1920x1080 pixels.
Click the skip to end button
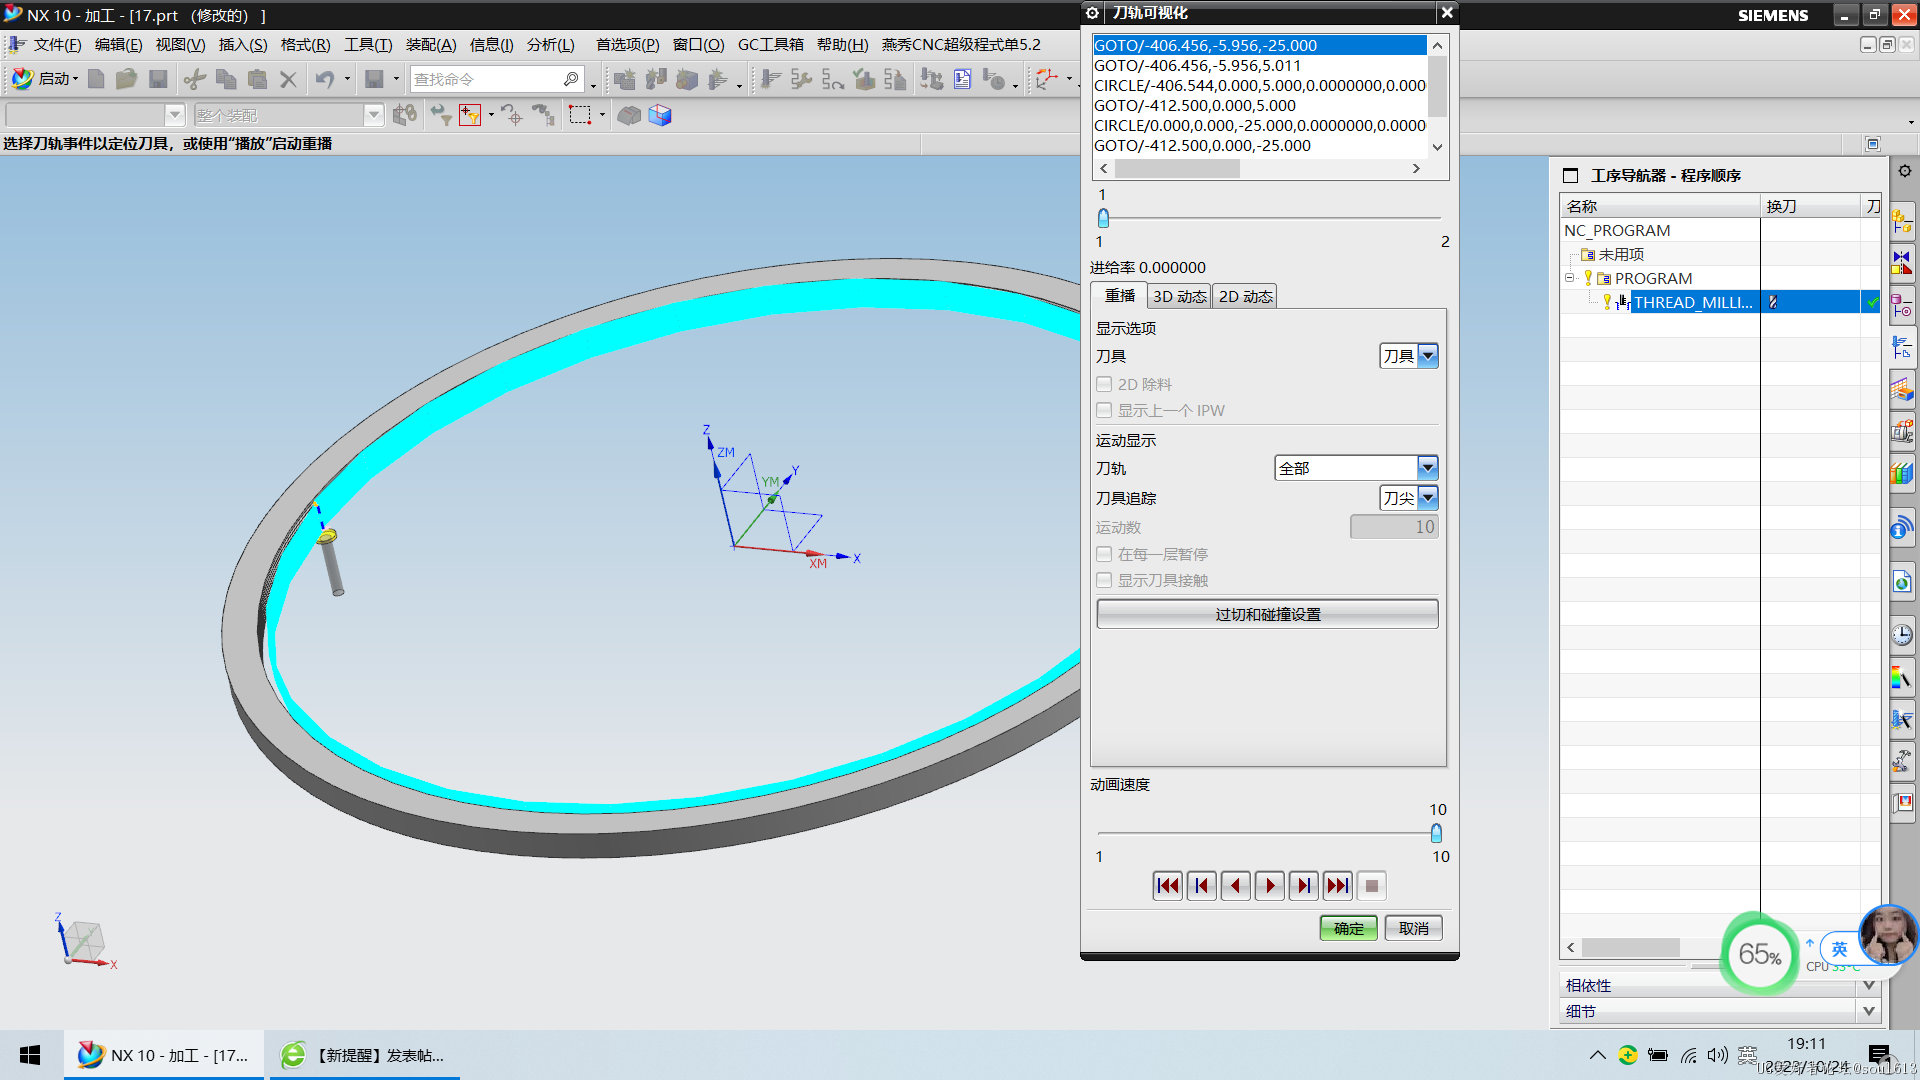point(1338,885)
